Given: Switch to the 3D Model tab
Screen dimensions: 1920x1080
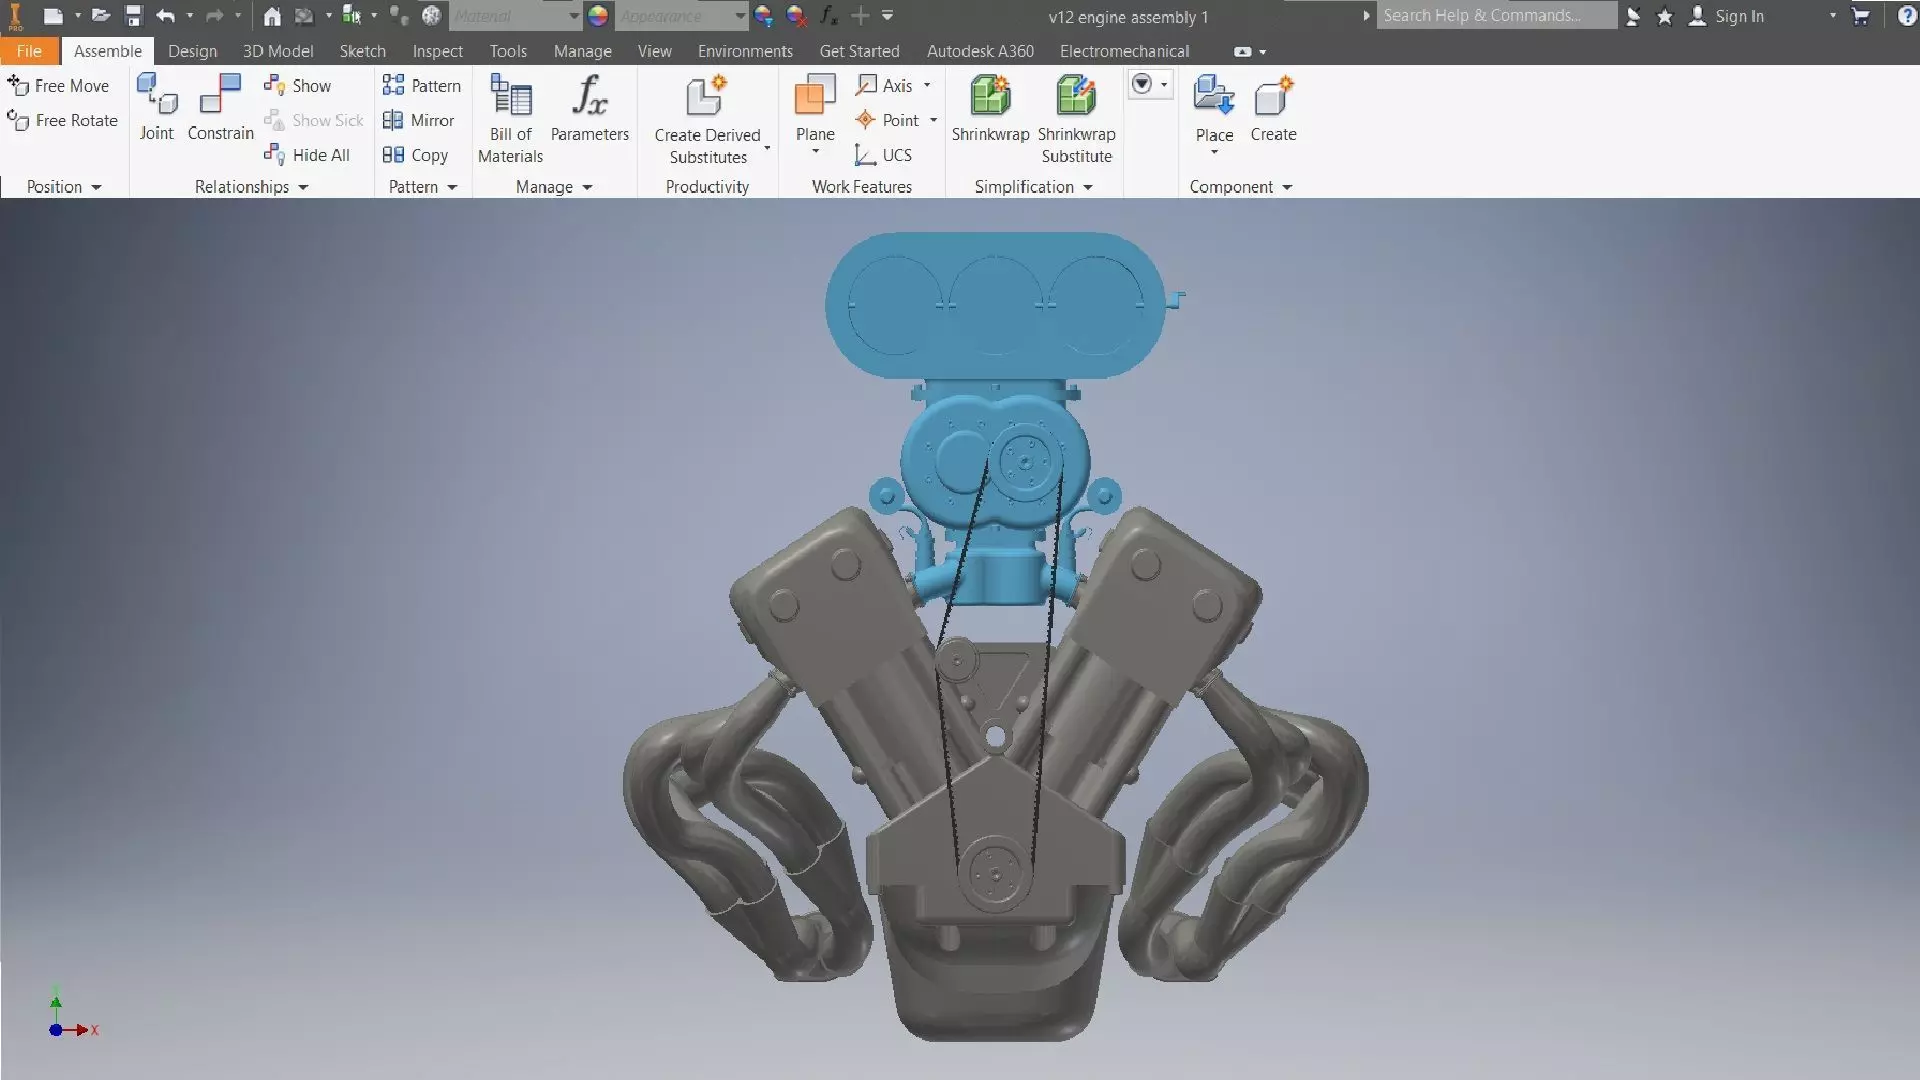Looking at the screenshot, I should pos(278,51).
